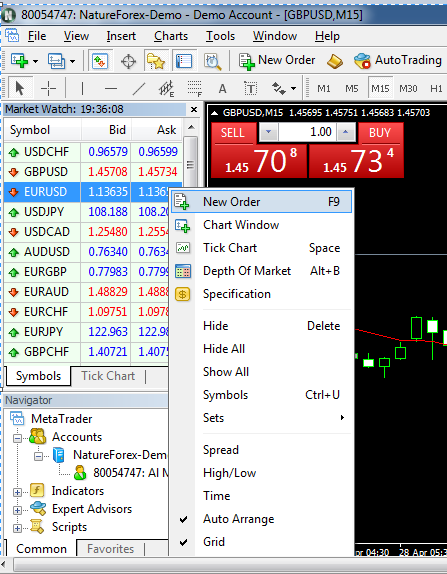Switch to the Symbols tab
Image resolution: width=447 pixels, height=574 pixels.
tap(38, 376)
